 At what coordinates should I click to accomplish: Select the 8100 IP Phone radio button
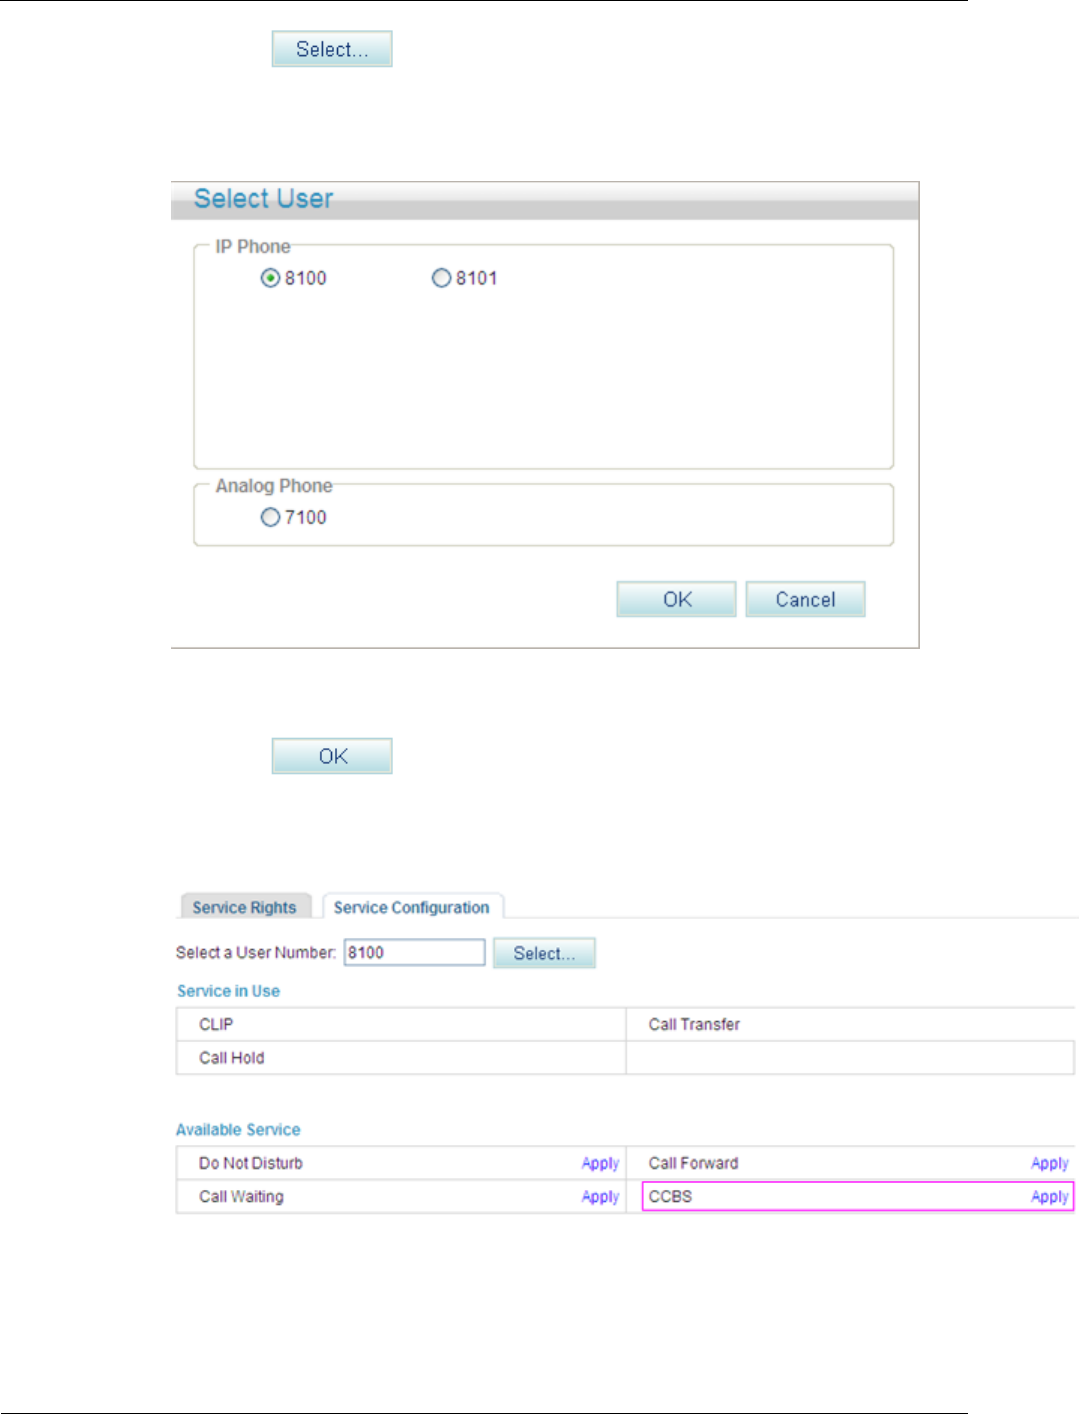click(270, 278)
